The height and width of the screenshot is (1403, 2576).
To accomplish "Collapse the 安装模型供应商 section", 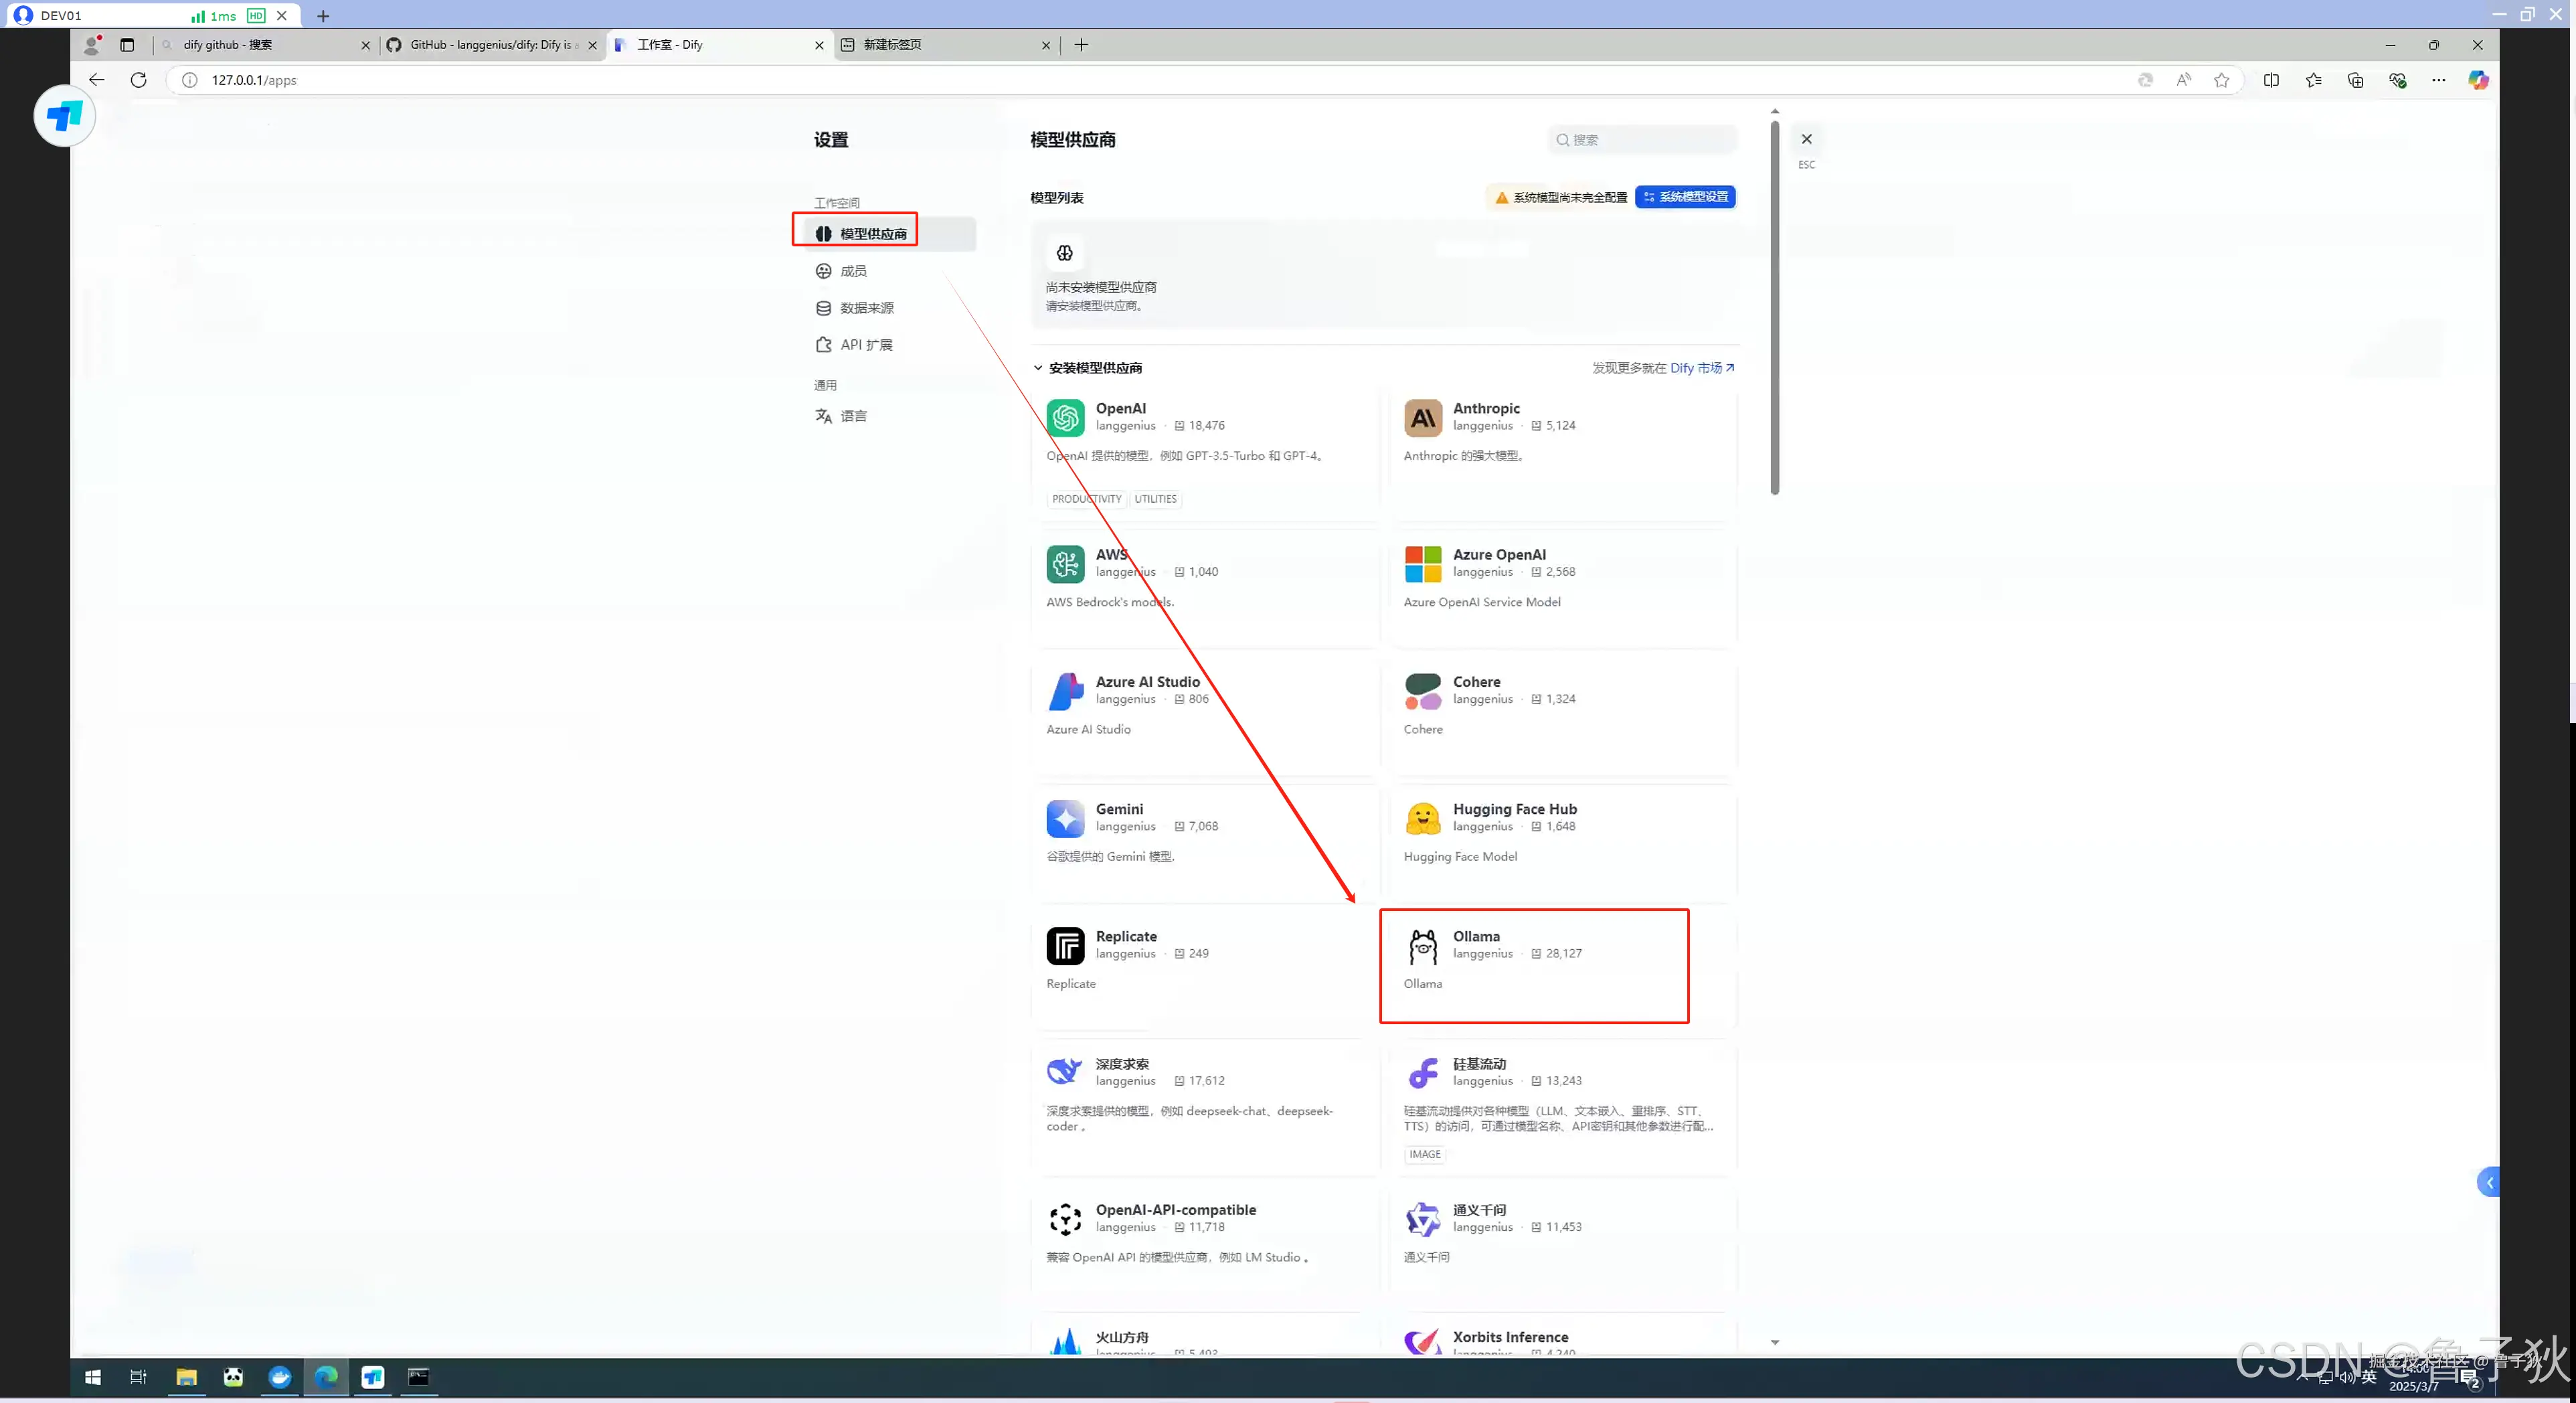I will (1038, 368).
